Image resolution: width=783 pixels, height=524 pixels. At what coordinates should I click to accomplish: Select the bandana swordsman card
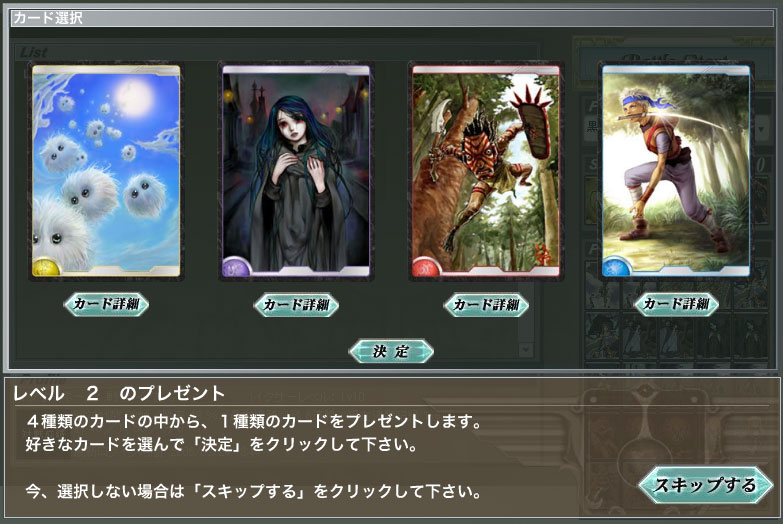pos(676,171)
